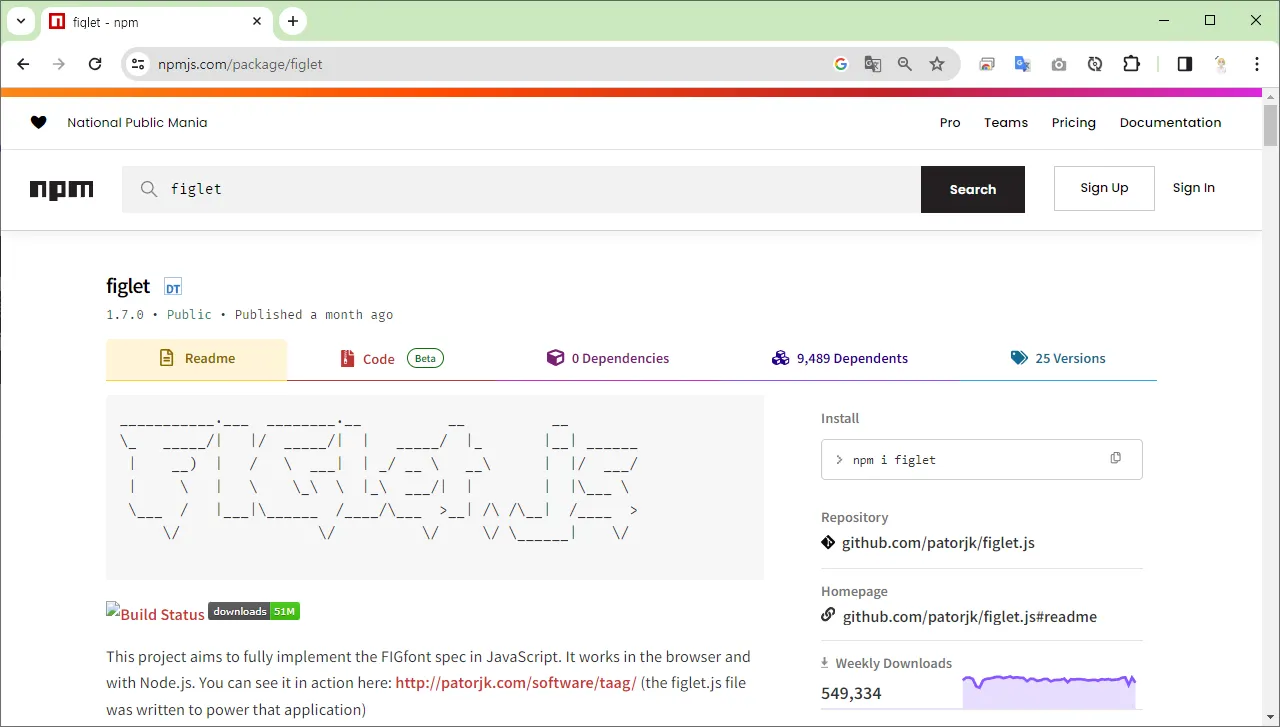Open the Chrome three-dot menu
The width and height of the screenshot is (1280, 727).
pyautogui.click(x=1257, y=64)
